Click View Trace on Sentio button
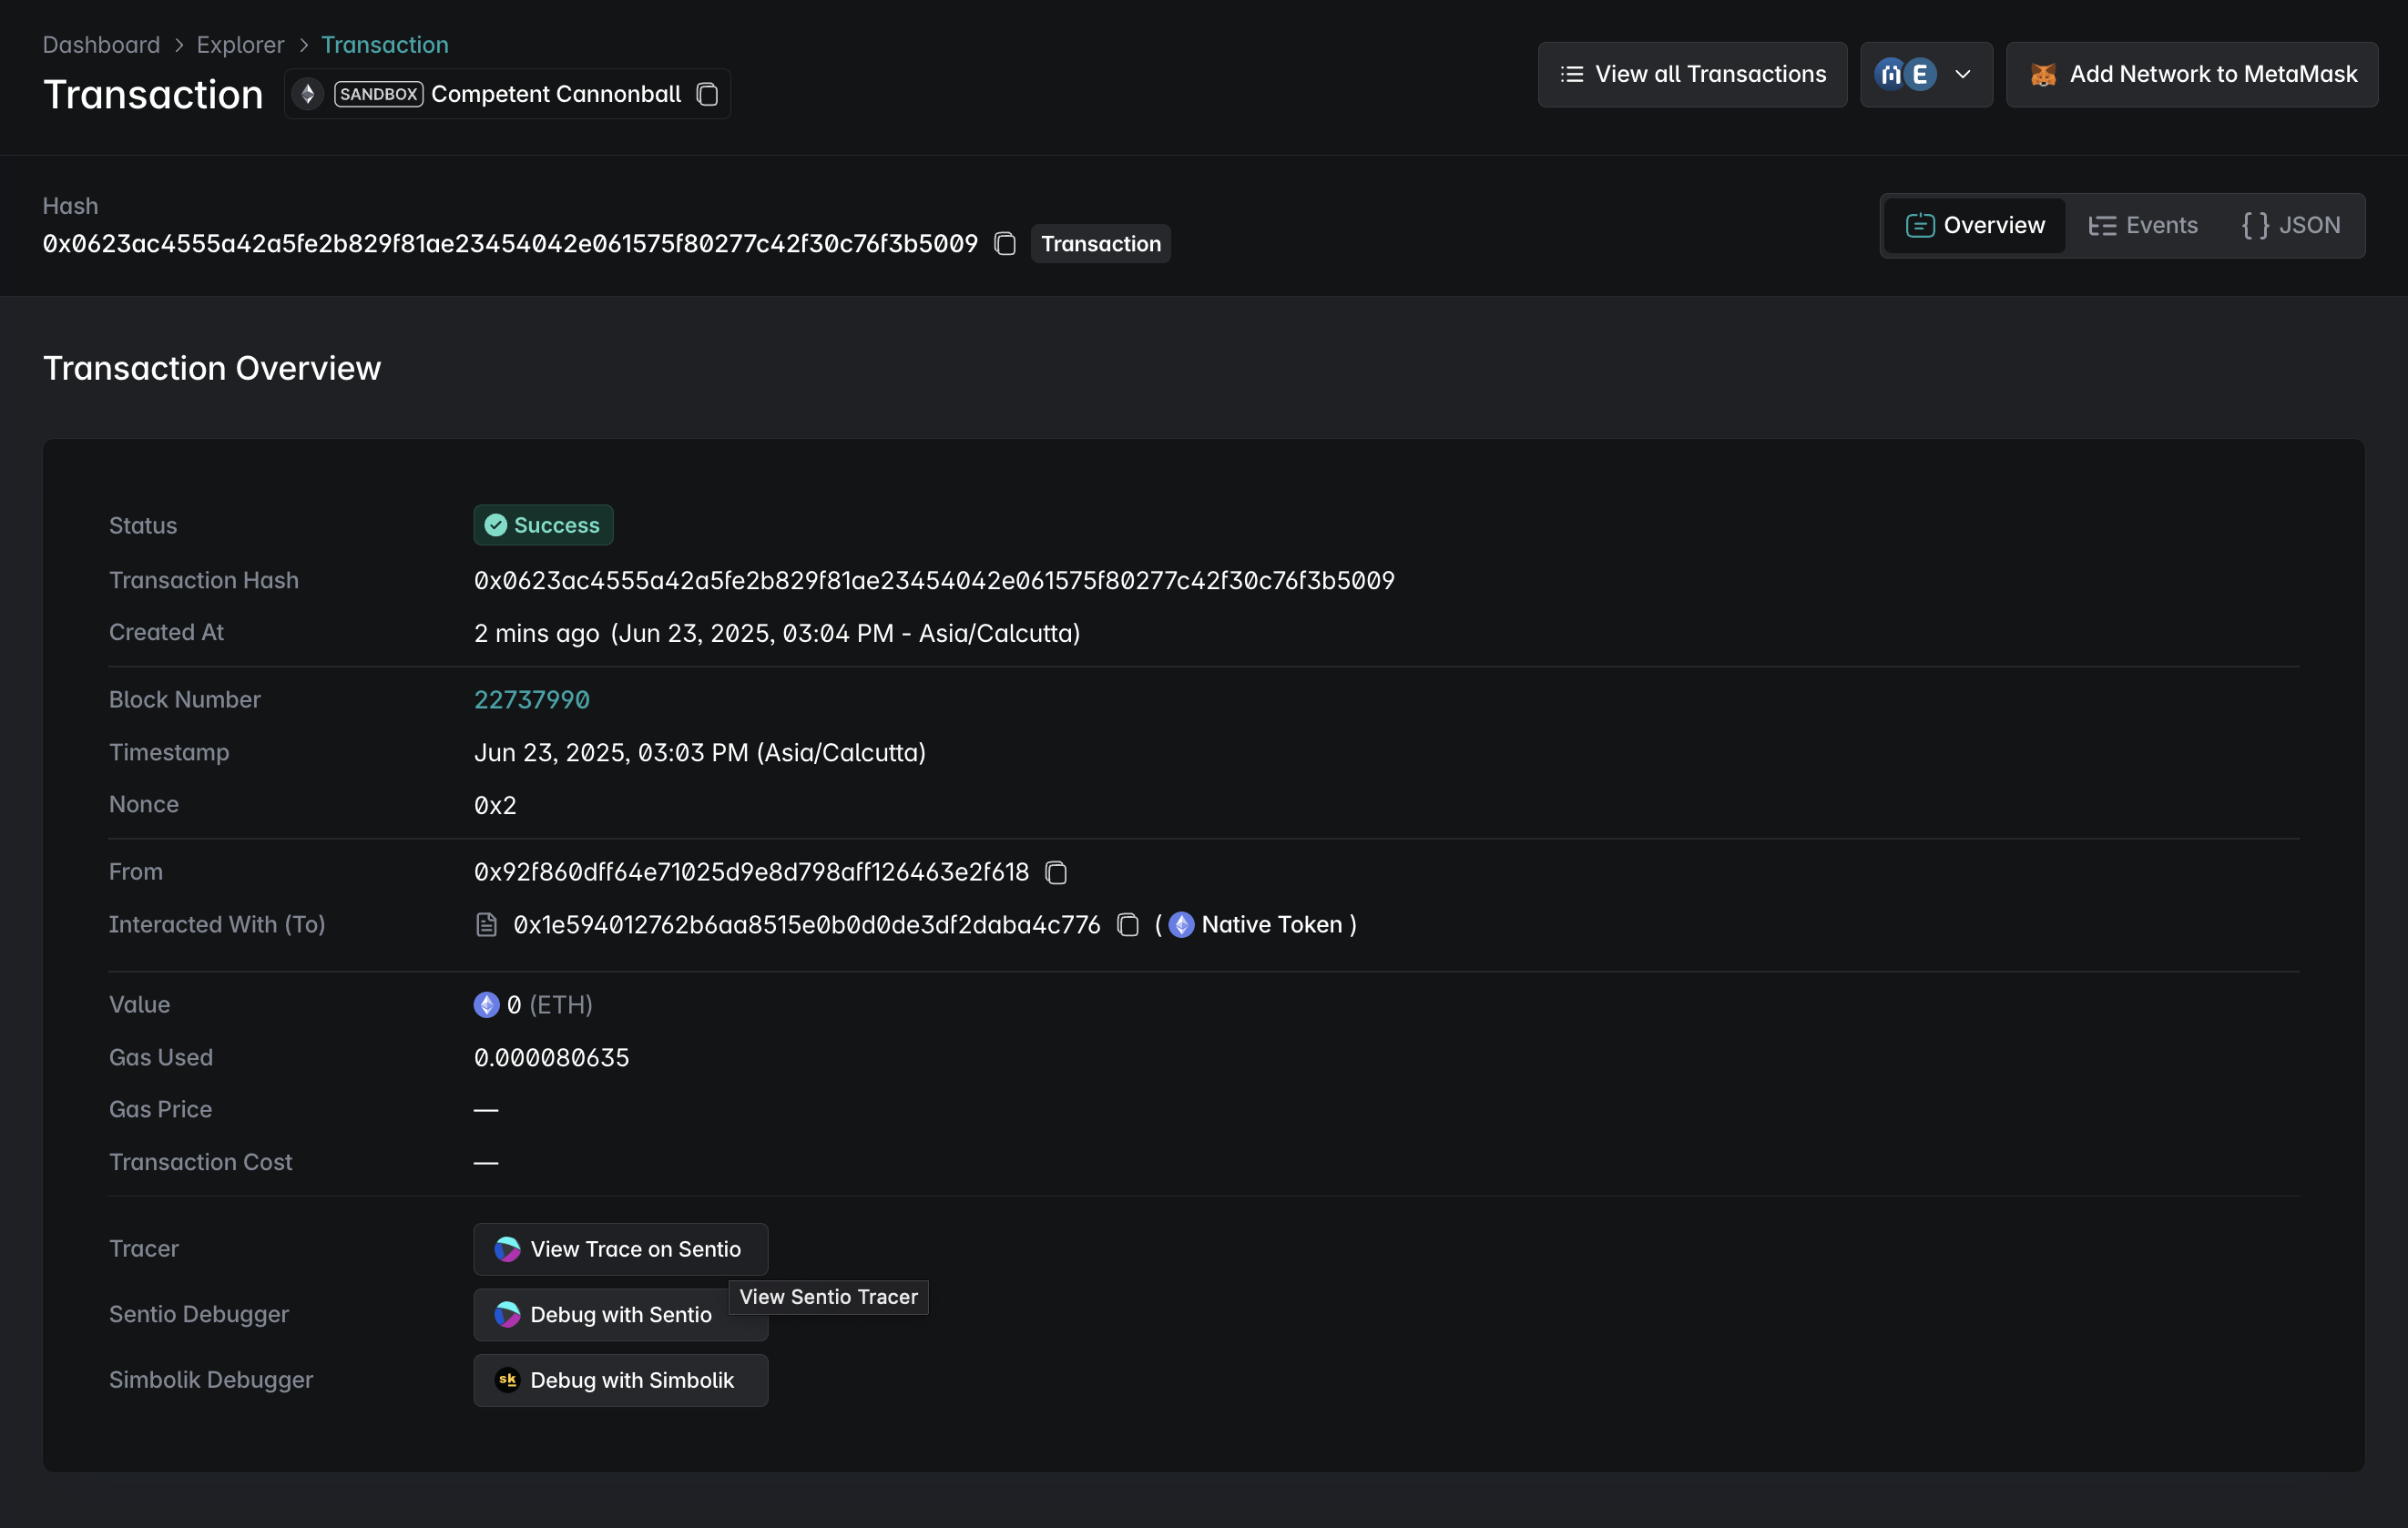Screen dimensions: 2408x1528 tap(620, 1249)
